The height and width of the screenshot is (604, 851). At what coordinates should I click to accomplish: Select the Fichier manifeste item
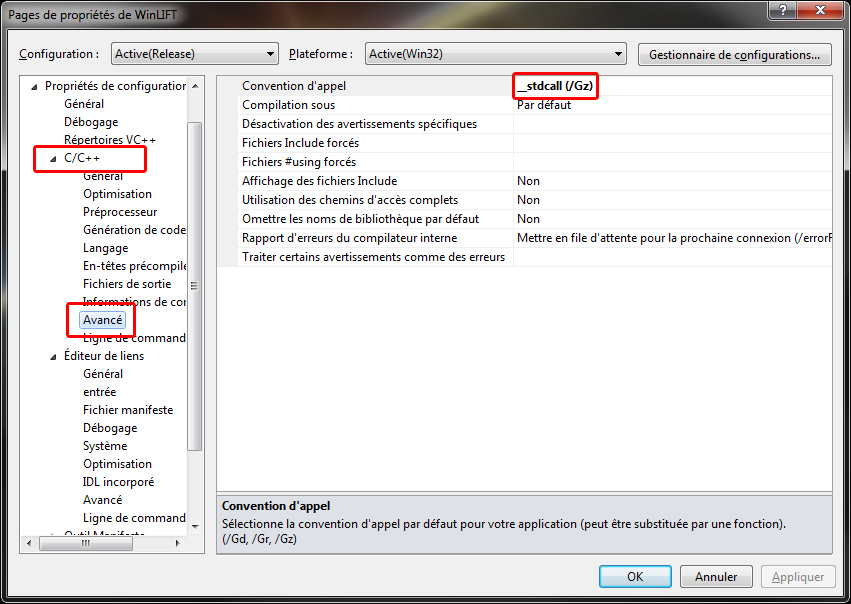click(128, 410)
